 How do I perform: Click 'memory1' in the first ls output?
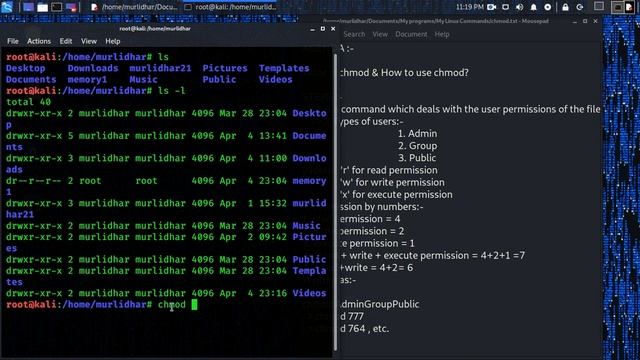point(87,80)
